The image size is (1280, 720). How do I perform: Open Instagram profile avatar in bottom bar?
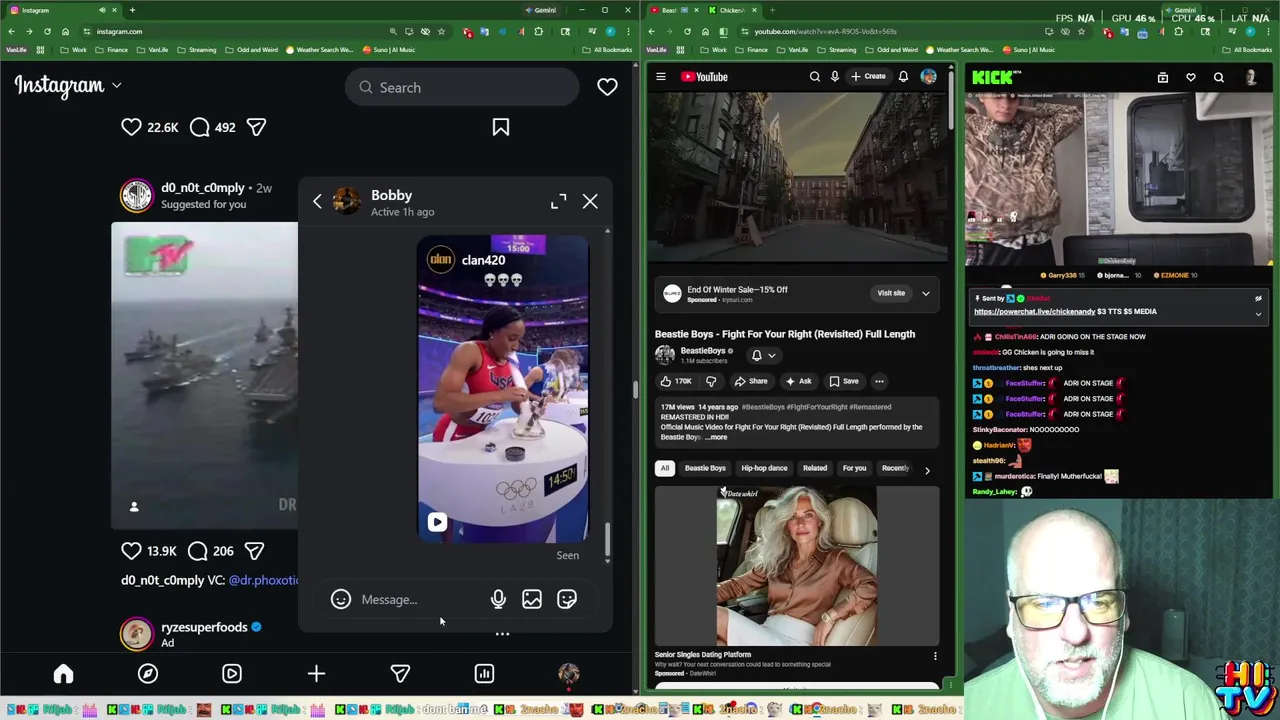click(568, 674)
